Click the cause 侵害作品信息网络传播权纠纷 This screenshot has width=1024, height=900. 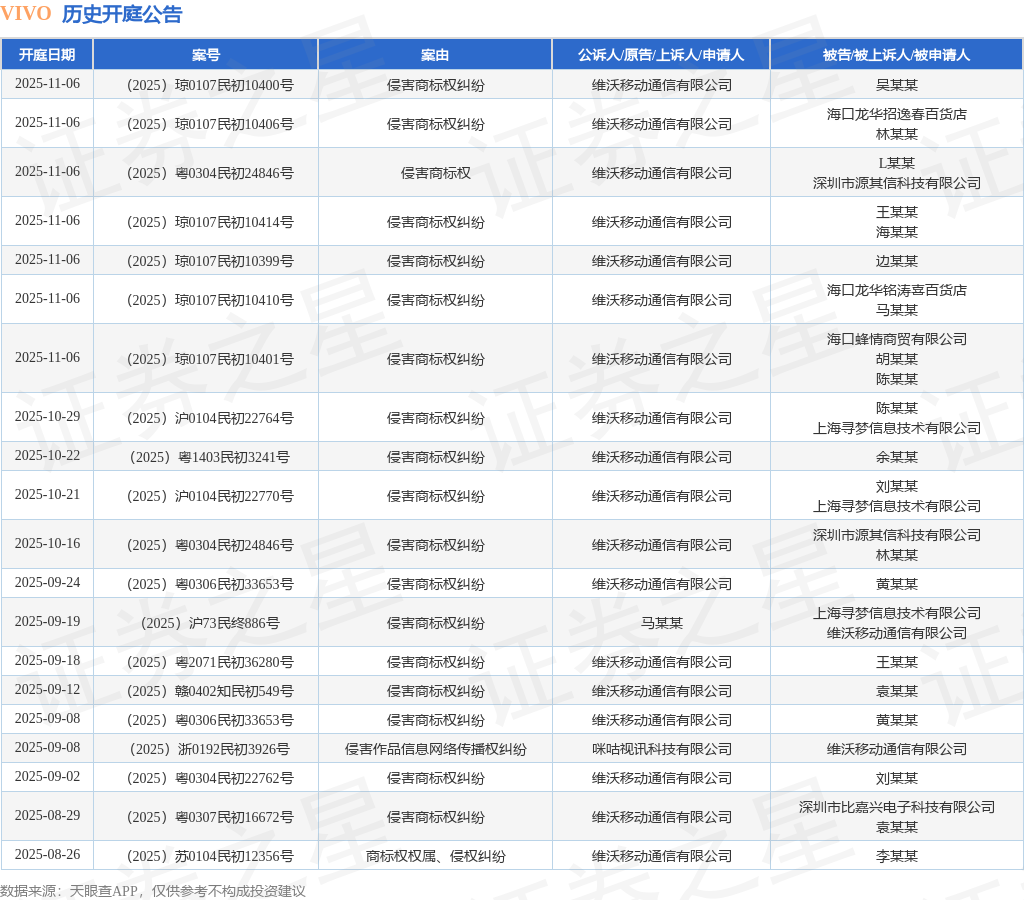[436, 749]
